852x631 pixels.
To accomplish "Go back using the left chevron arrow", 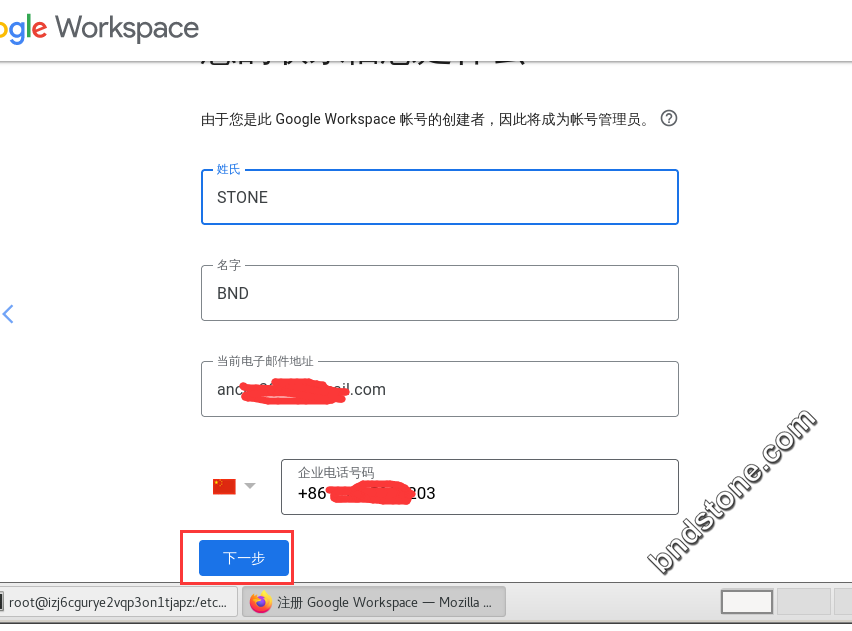I will (8, 314).
